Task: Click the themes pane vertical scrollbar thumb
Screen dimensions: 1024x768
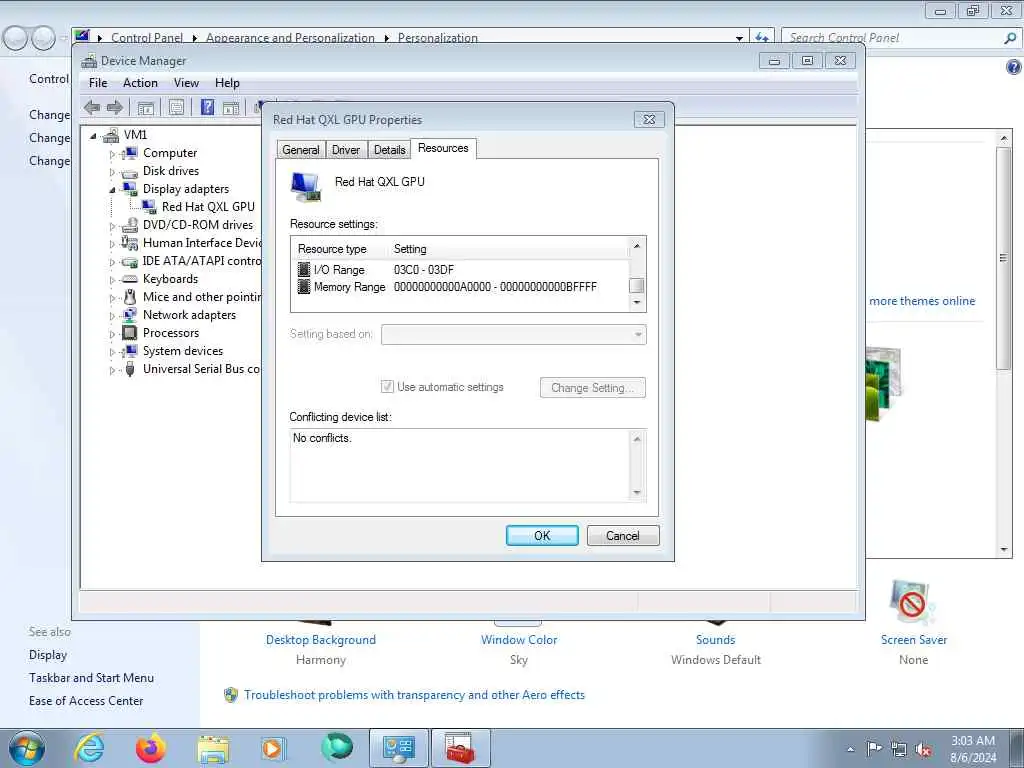Action: (x=1003, y=259)
